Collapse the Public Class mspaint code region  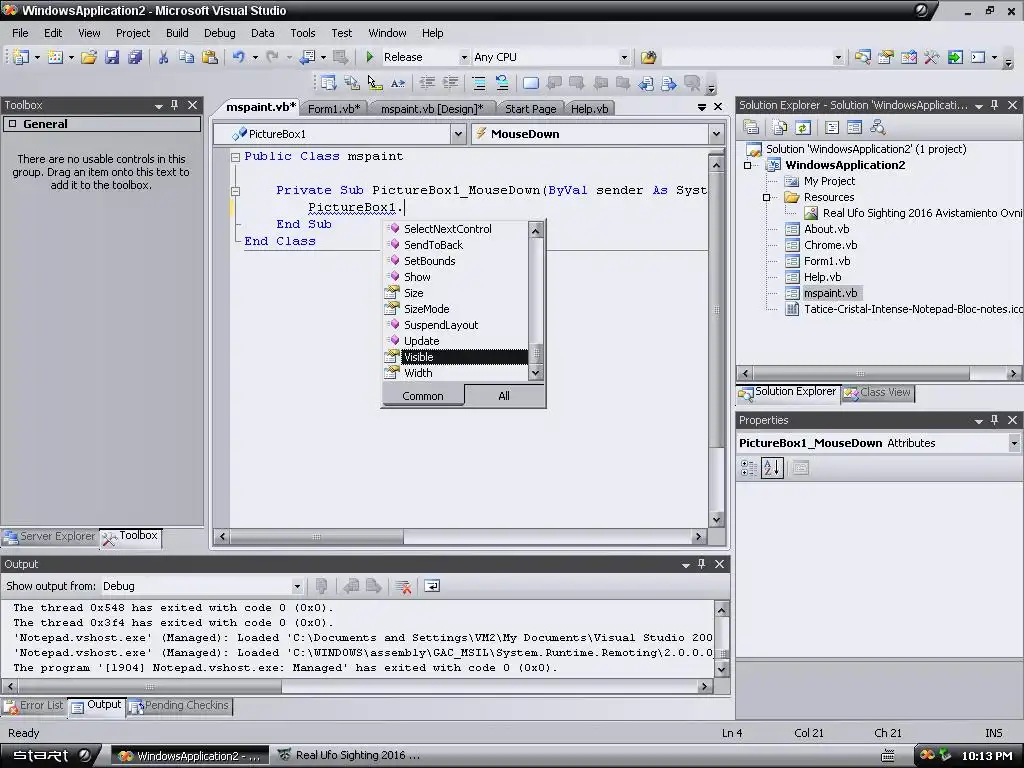click(x=236, y=157)
